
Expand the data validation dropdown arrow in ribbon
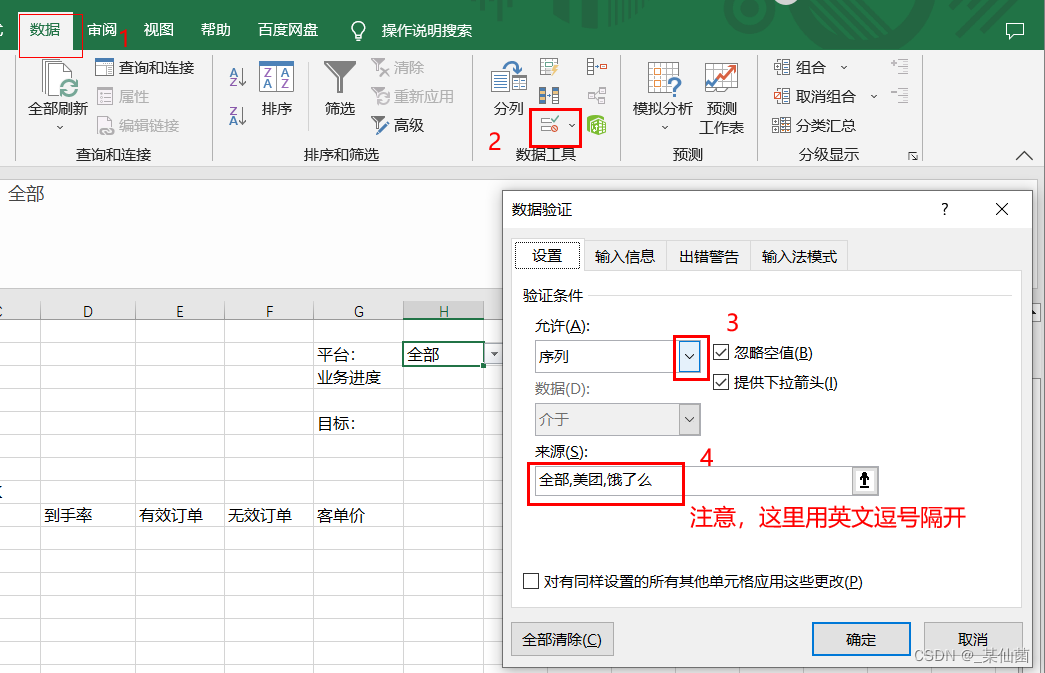click(572, 125)
